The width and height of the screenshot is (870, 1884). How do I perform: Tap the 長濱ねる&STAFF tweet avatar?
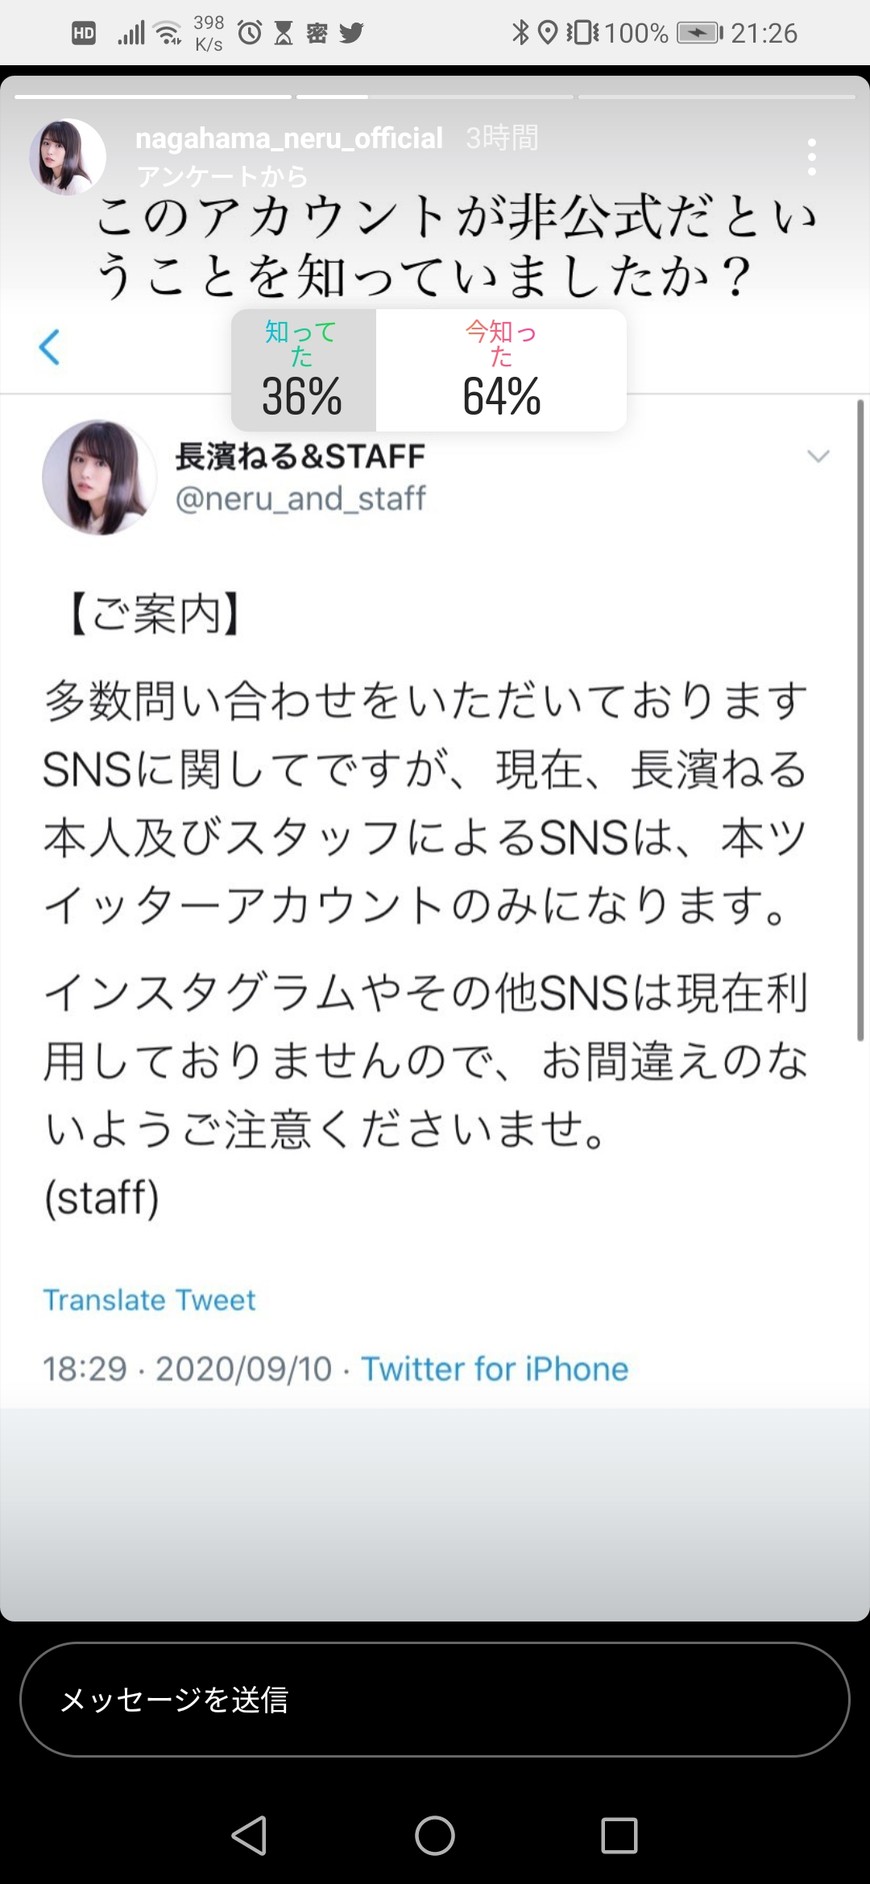pyautogui.click(x=99, y=477)
